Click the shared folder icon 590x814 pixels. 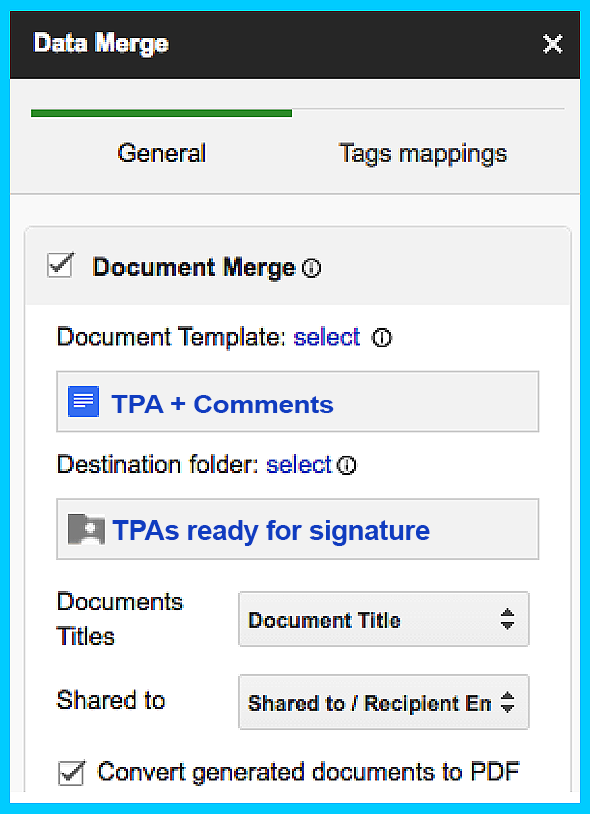tap(86, 530)
